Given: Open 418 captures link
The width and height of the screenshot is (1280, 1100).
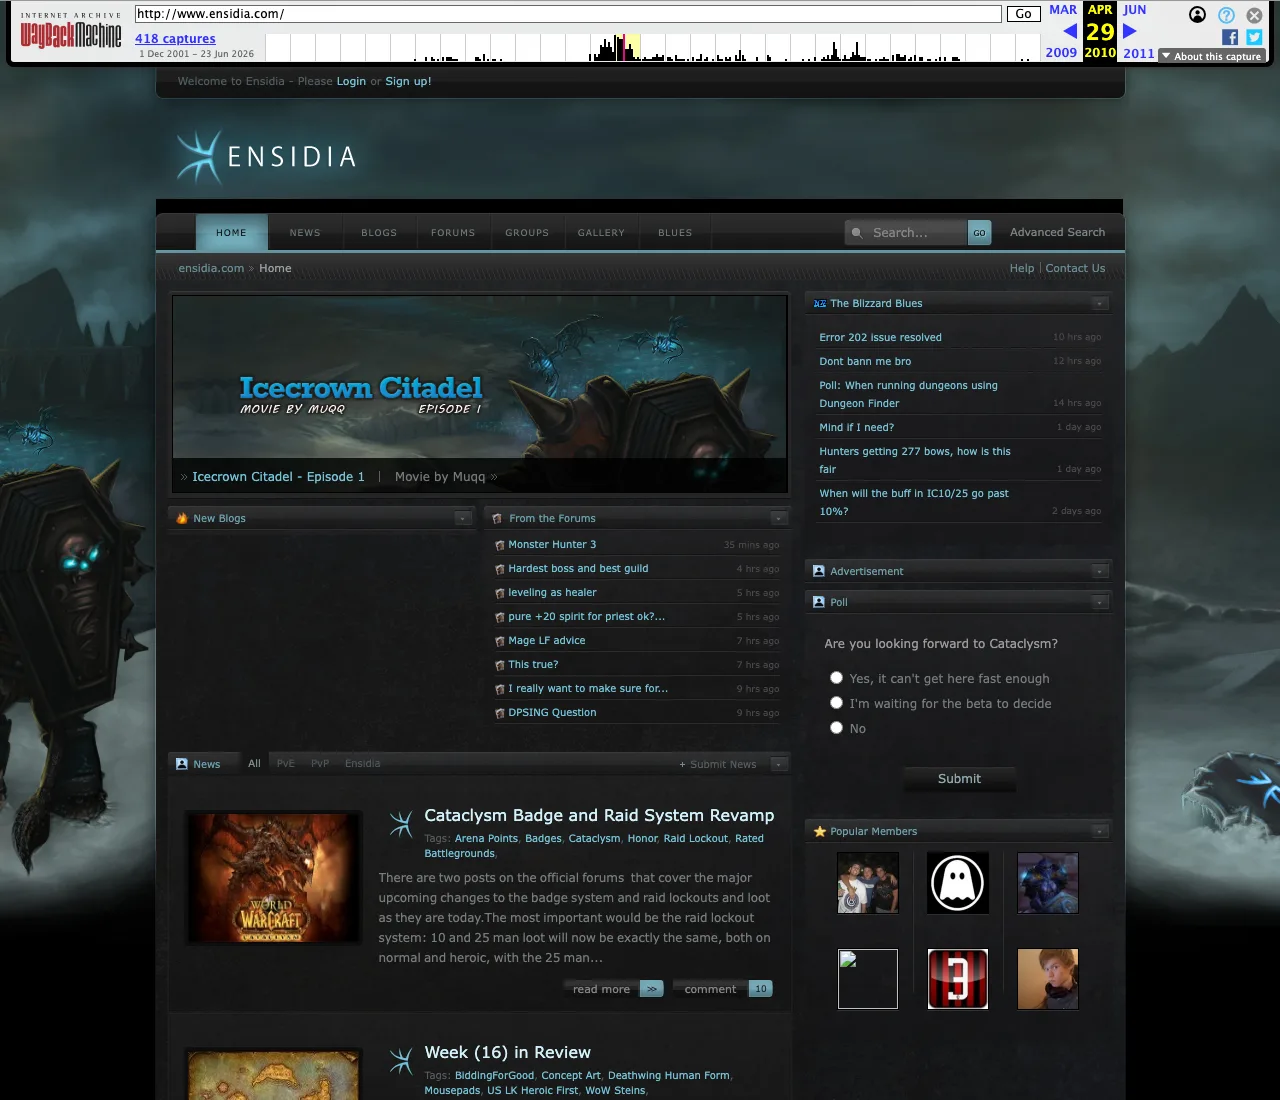Looking at the screenshot, I should pyautogui.click(x=175, y=39).
